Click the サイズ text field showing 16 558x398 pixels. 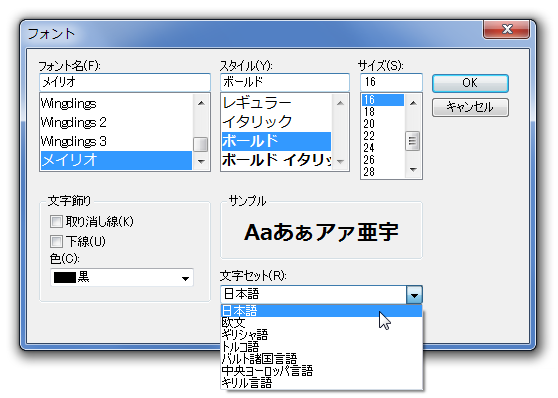coord(391,82)
